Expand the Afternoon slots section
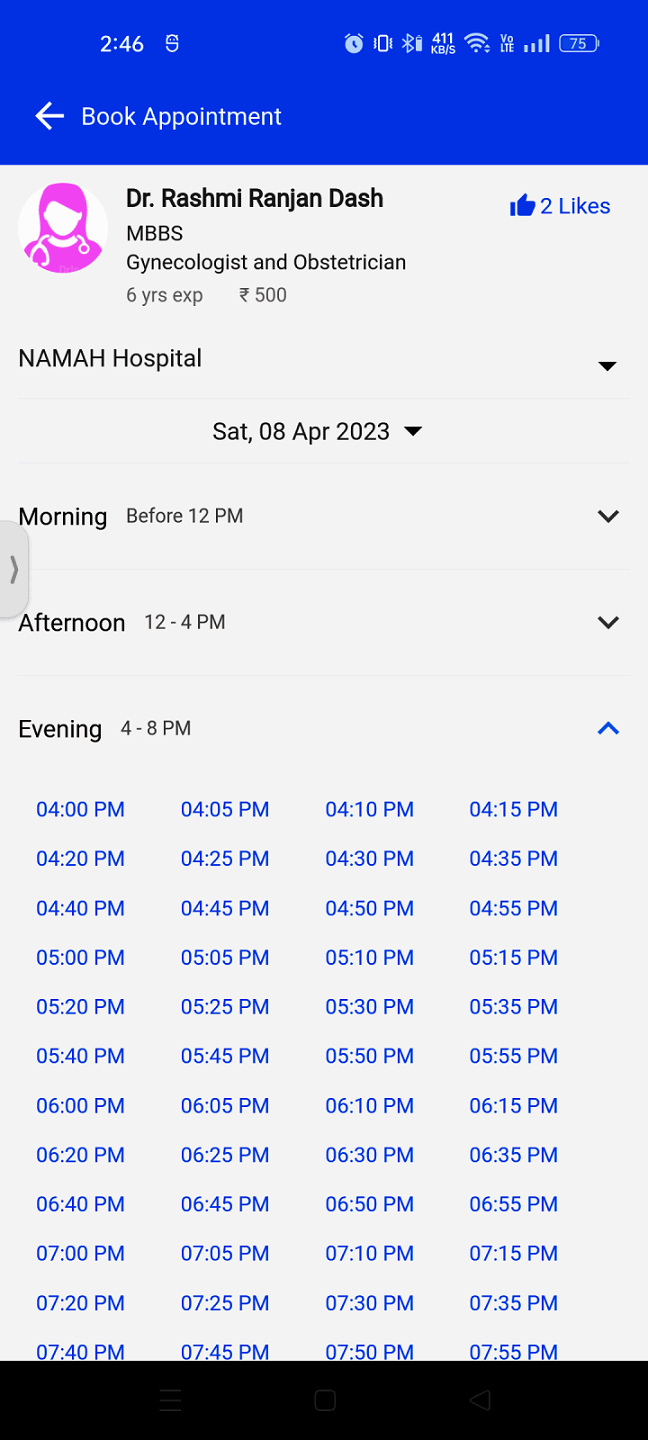The image size is (648, 1440). click(x=608, y=622)
